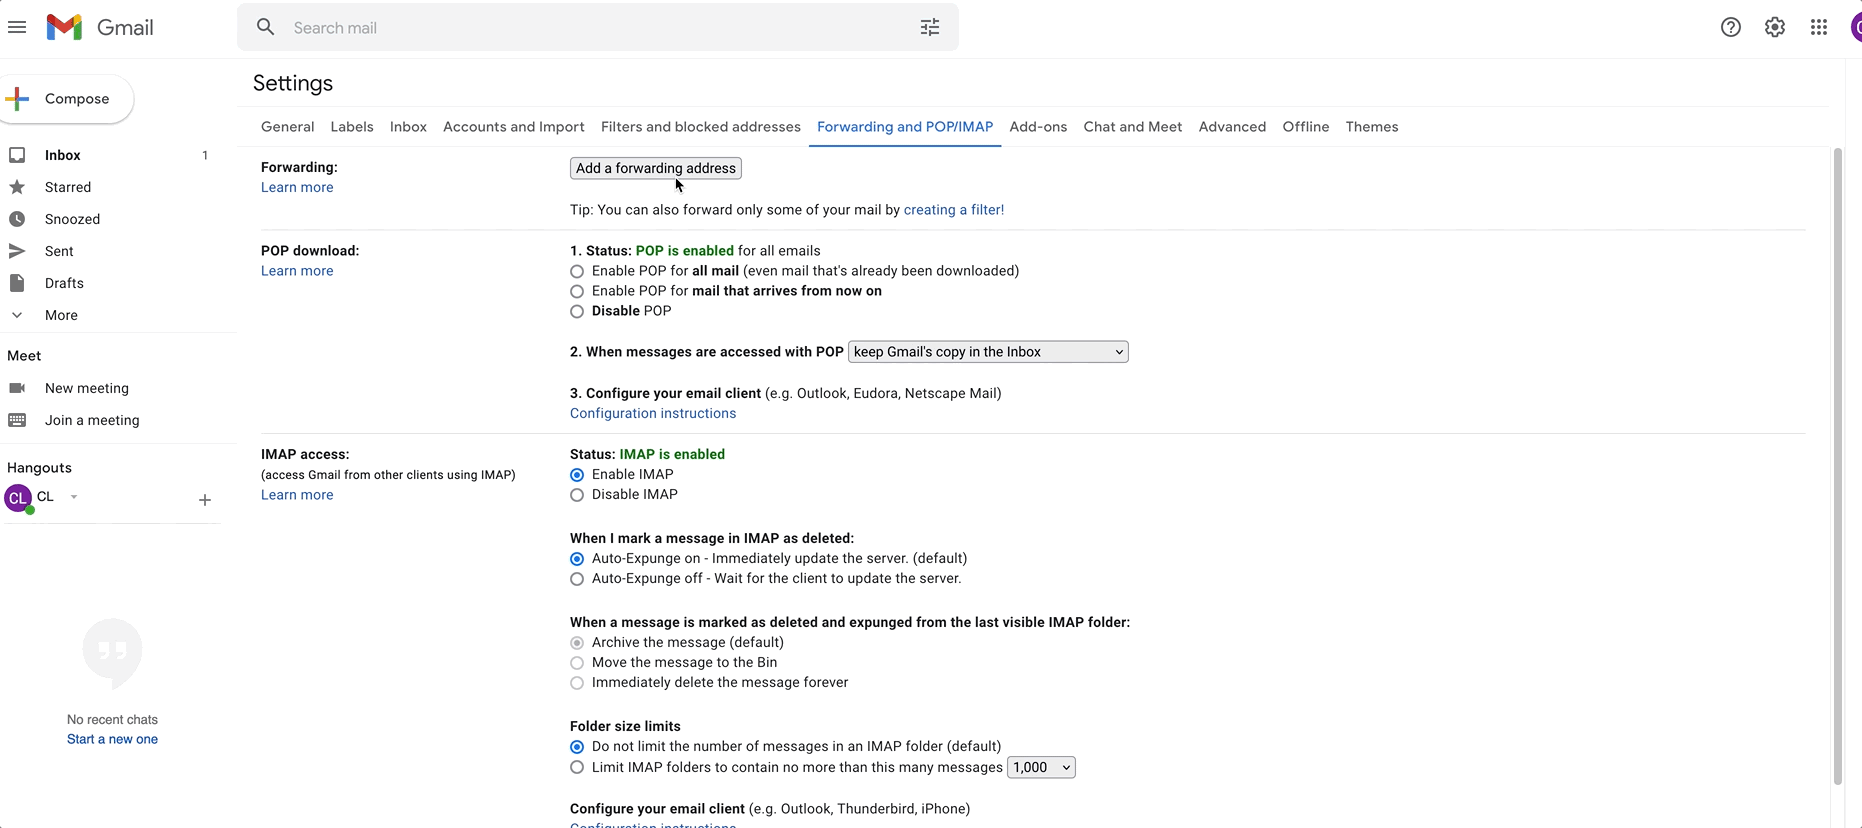Open Learn more under Forwarding

[297, 188]
